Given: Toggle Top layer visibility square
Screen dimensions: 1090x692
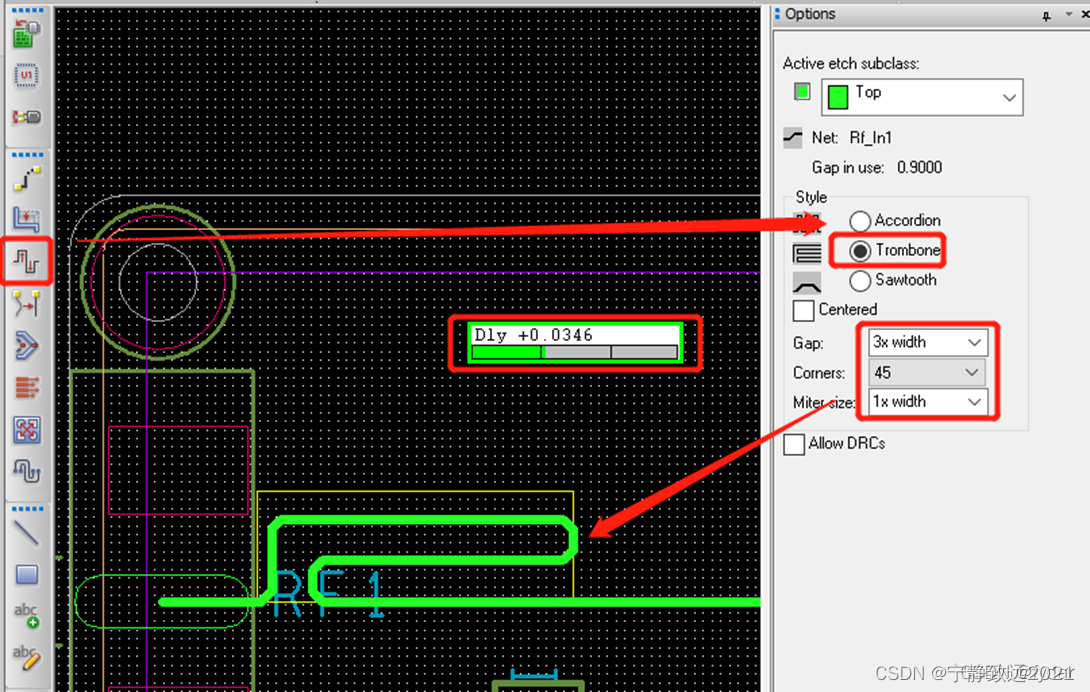Looking at the screenshot, I should click(x=802, y=92).
